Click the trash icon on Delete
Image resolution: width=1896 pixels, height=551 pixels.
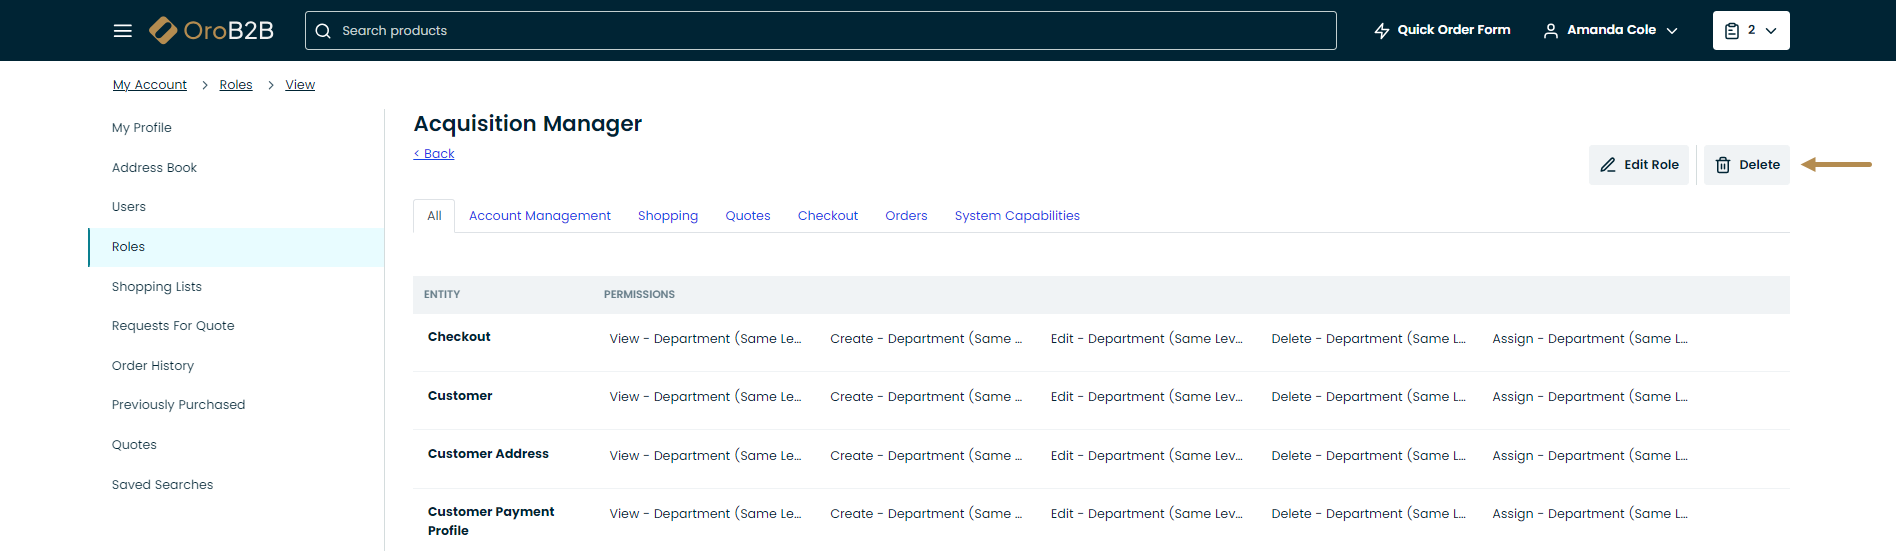click(1723, 165)
